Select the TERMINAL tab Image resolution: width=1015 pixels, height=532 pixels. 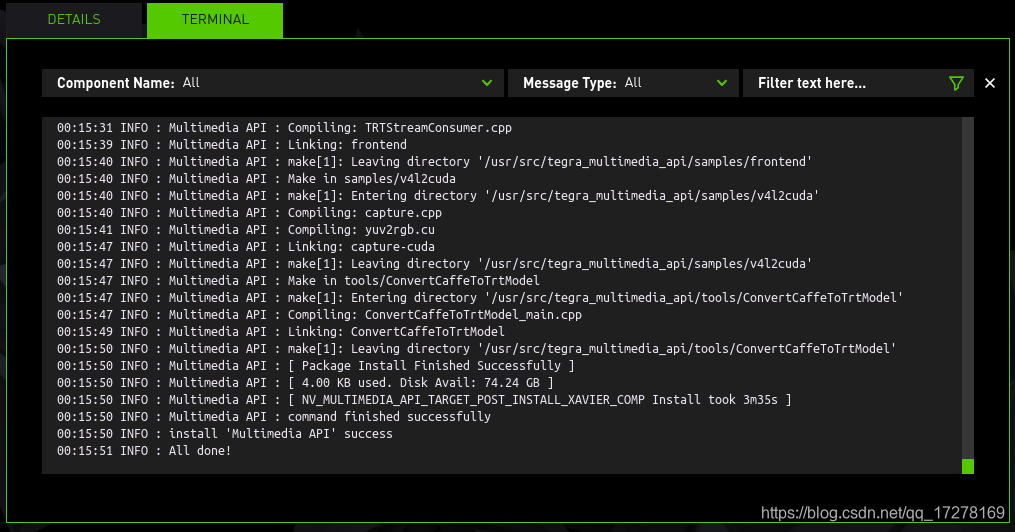pos(215,20)
